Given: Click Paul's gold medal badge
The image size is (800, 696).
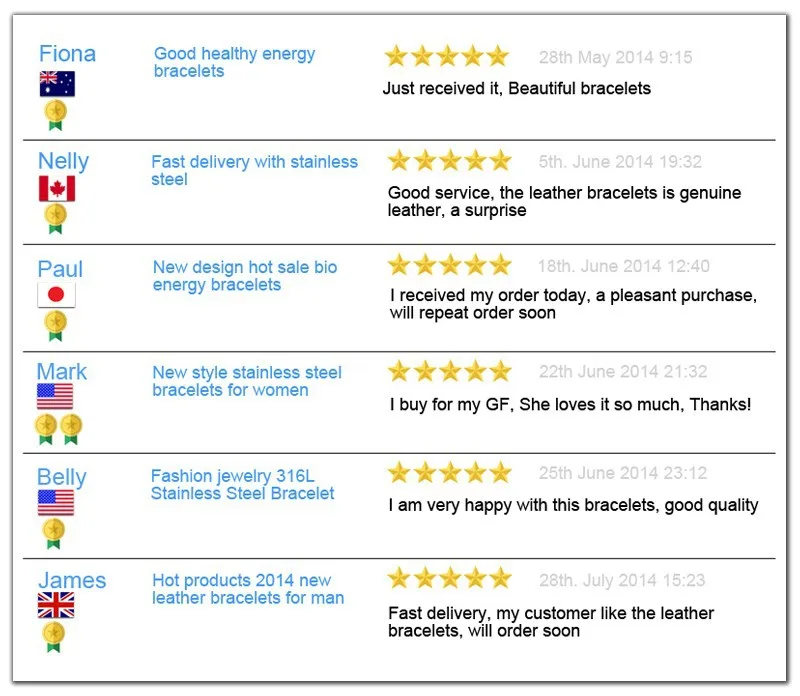Looking at the screenshot, I should click(x=56, y=324).
